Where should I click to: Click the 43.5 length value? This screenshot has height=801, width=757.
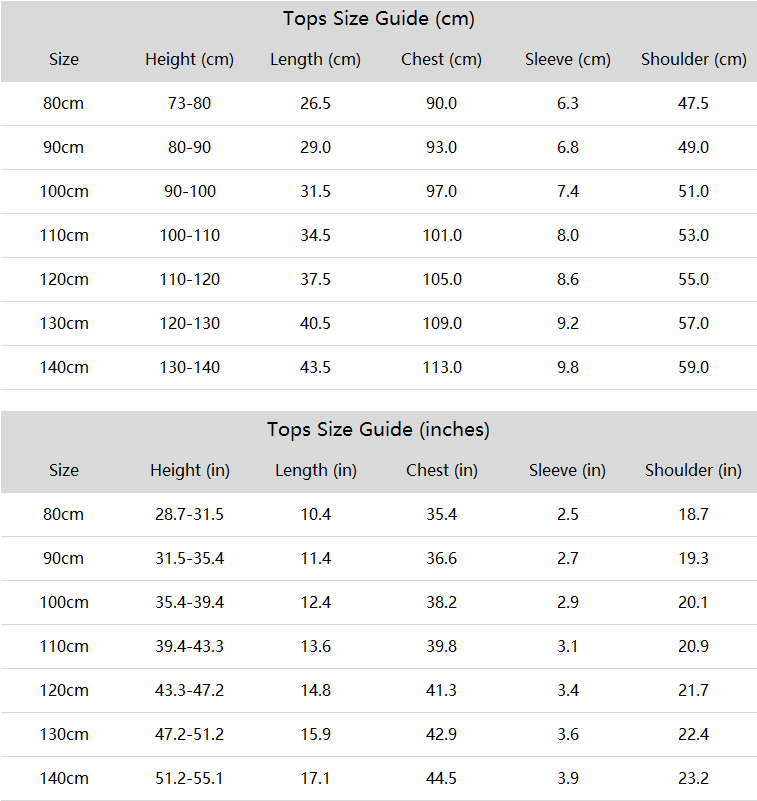coord(315,367)
